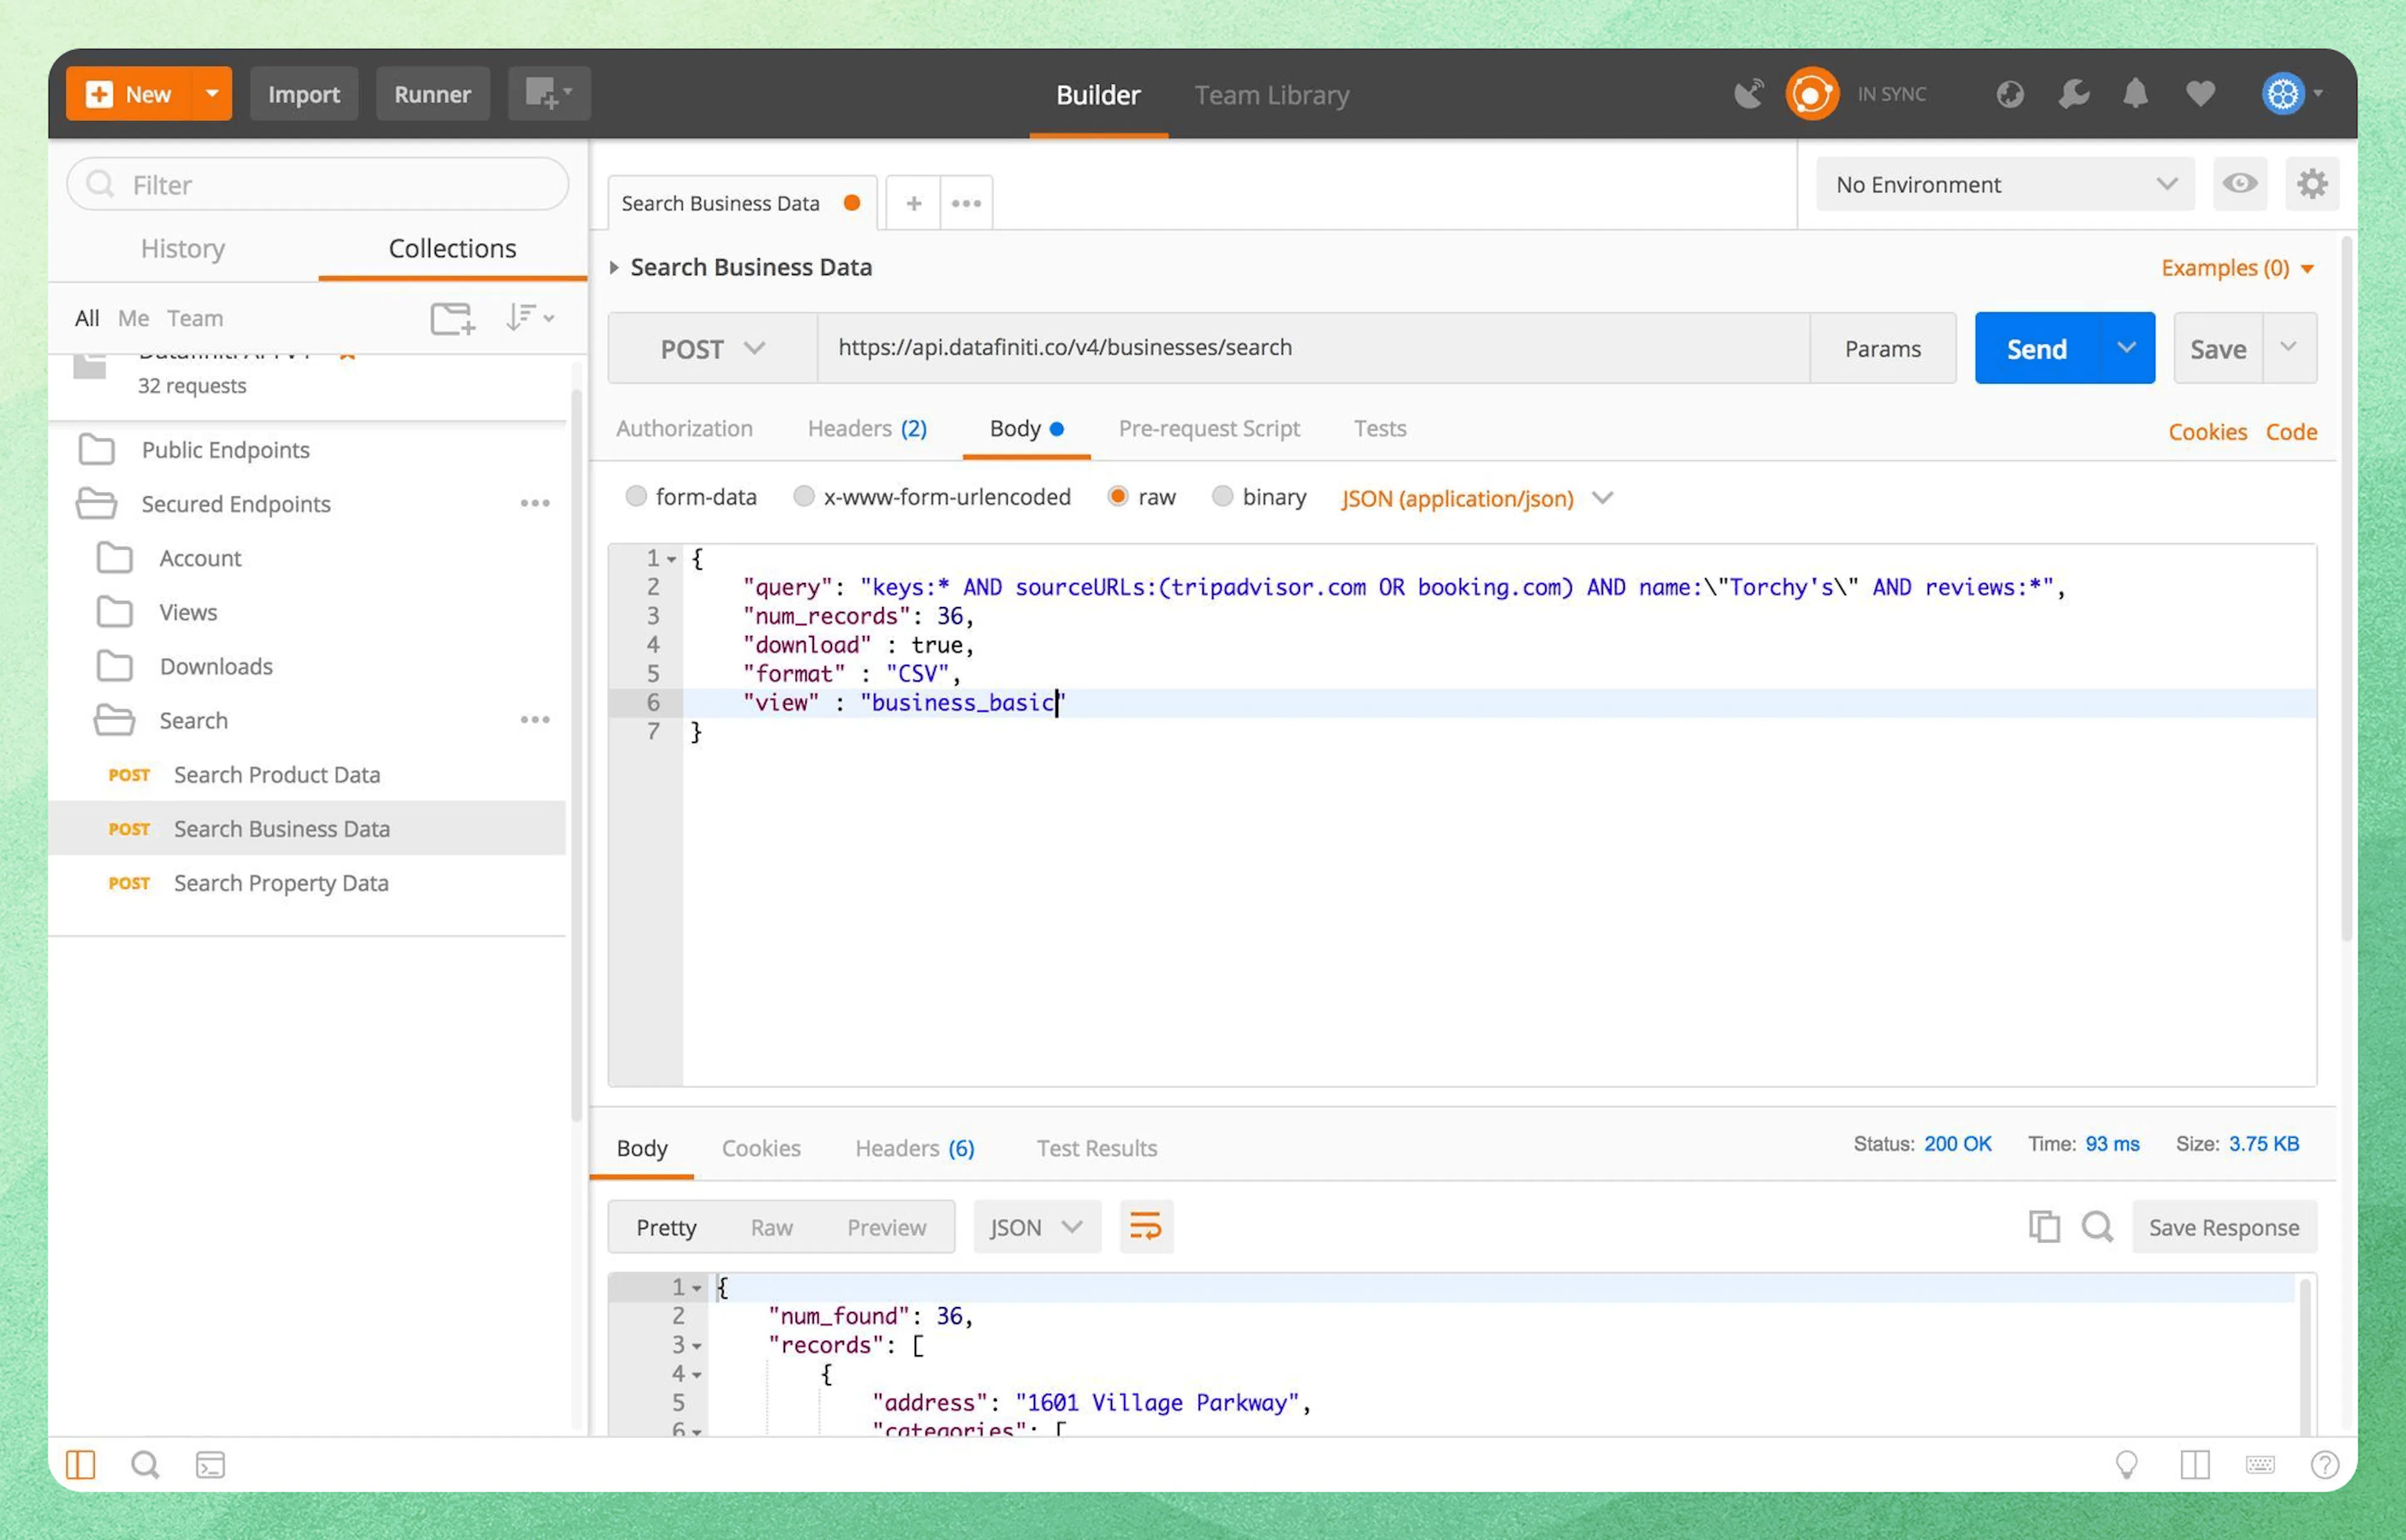Open the Postman console from the status bar

point(210,1464)
